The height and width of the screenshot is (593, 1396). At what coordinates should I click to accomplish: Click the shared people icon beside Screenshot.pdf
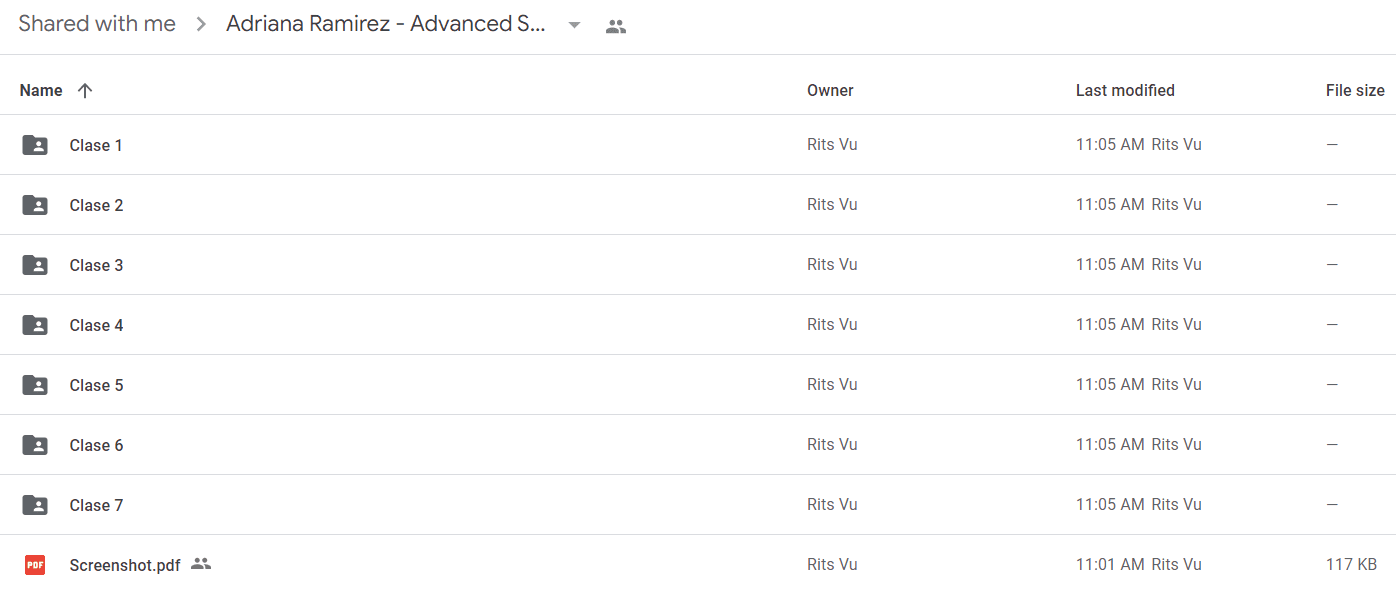[x=201, y=564]
